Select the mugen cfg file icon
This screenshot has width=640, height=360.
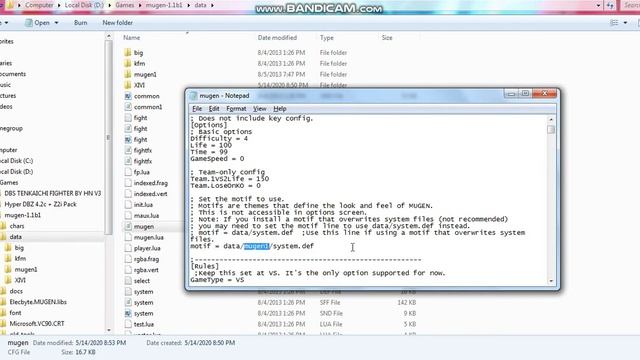128,226
